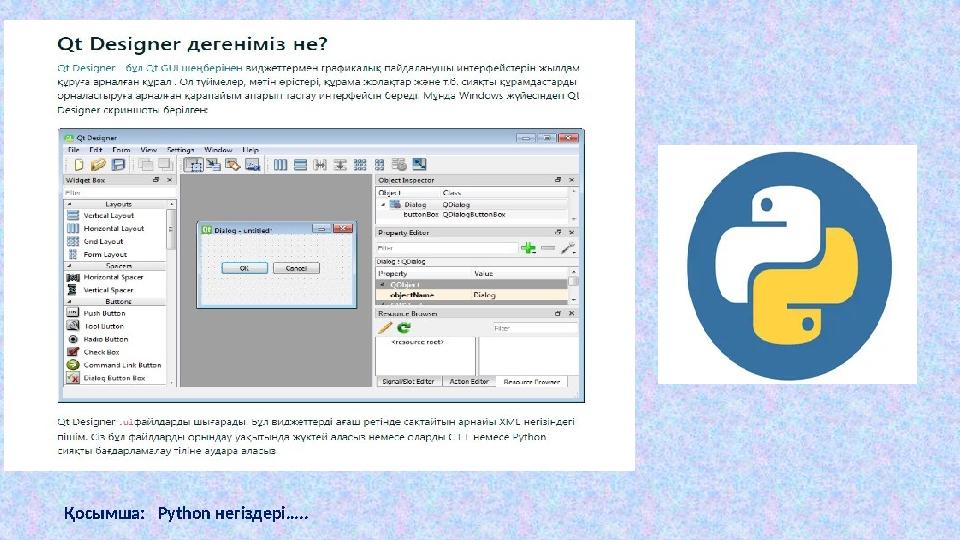Click the Property Editor filter field

(447, 248)
